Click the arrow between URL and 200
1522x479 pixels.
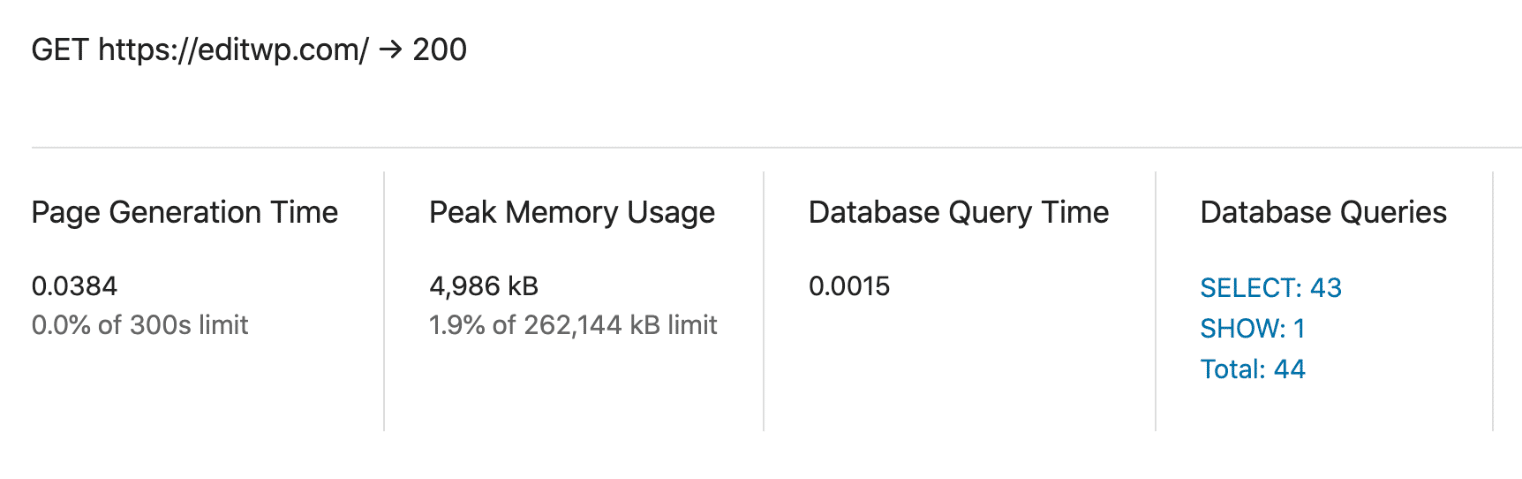pyautogui.click(x=391, y=50)
